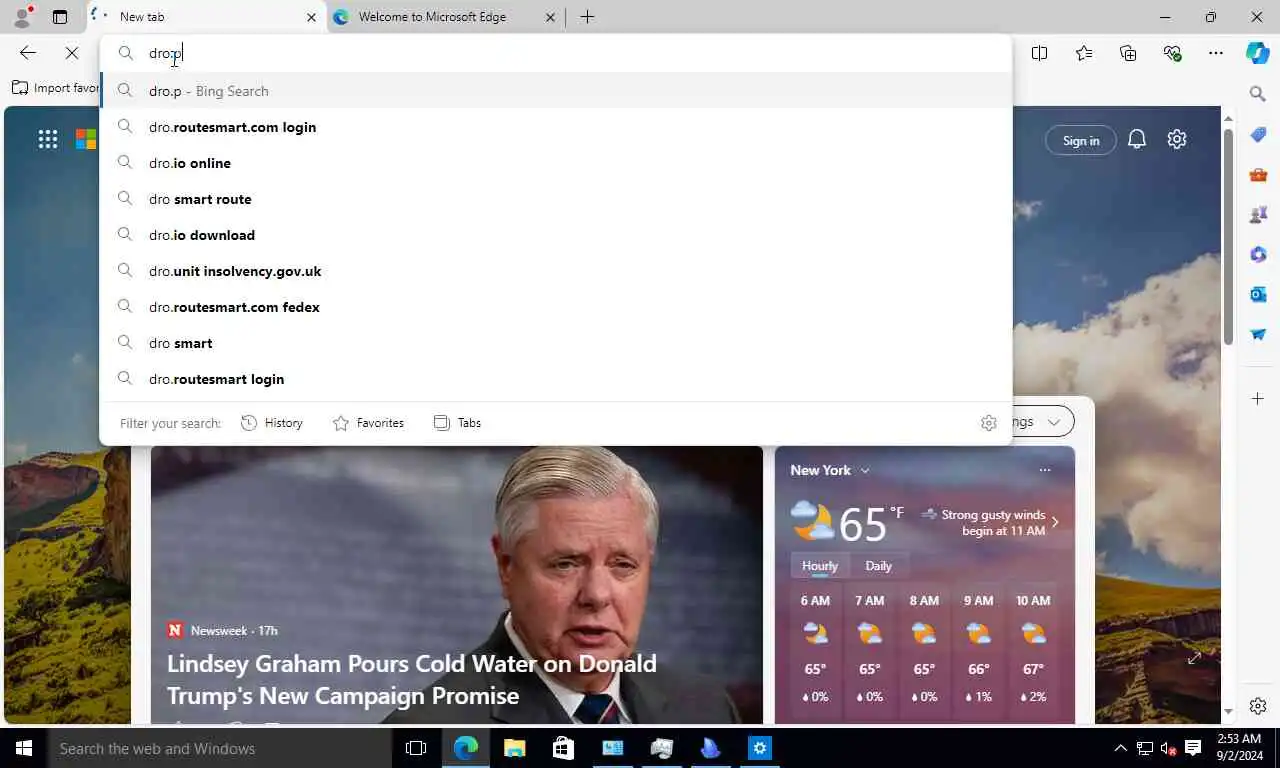Select dro.p Bing Search suggestion
1280x768 pixels.
tap(556, 91)
